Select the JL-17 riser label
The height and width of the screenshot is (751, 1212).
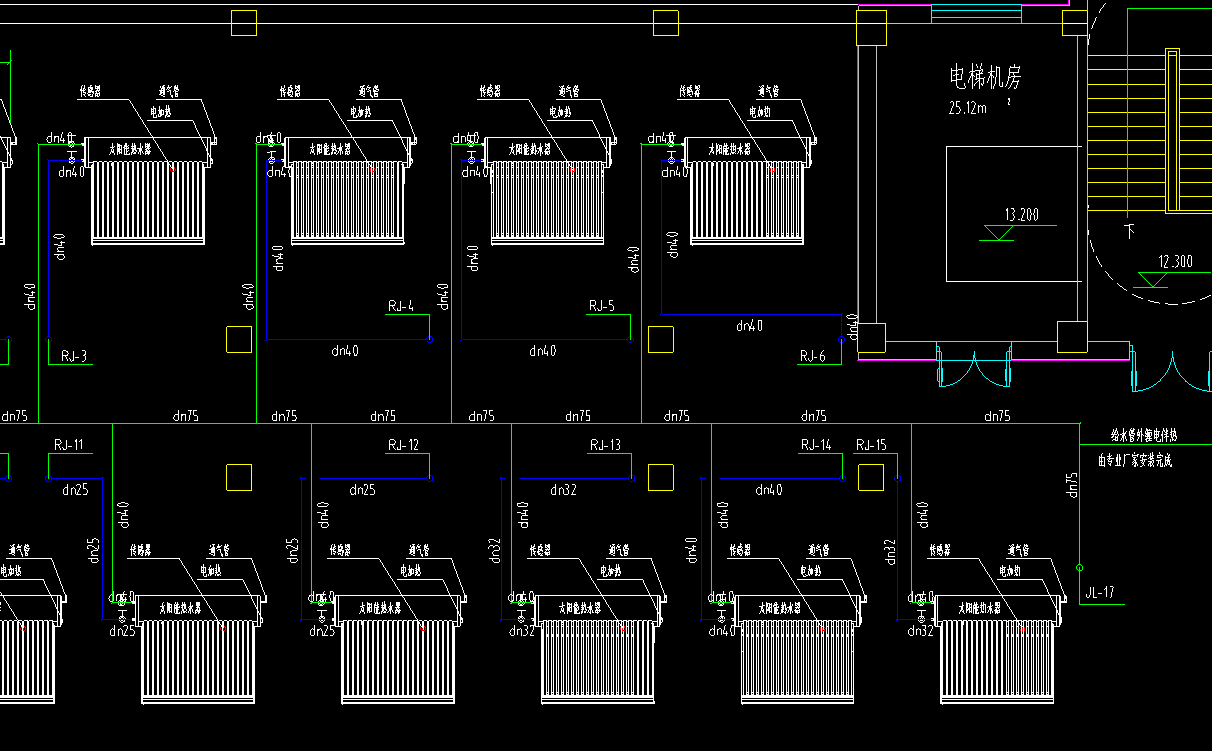tap(1100, 593)
